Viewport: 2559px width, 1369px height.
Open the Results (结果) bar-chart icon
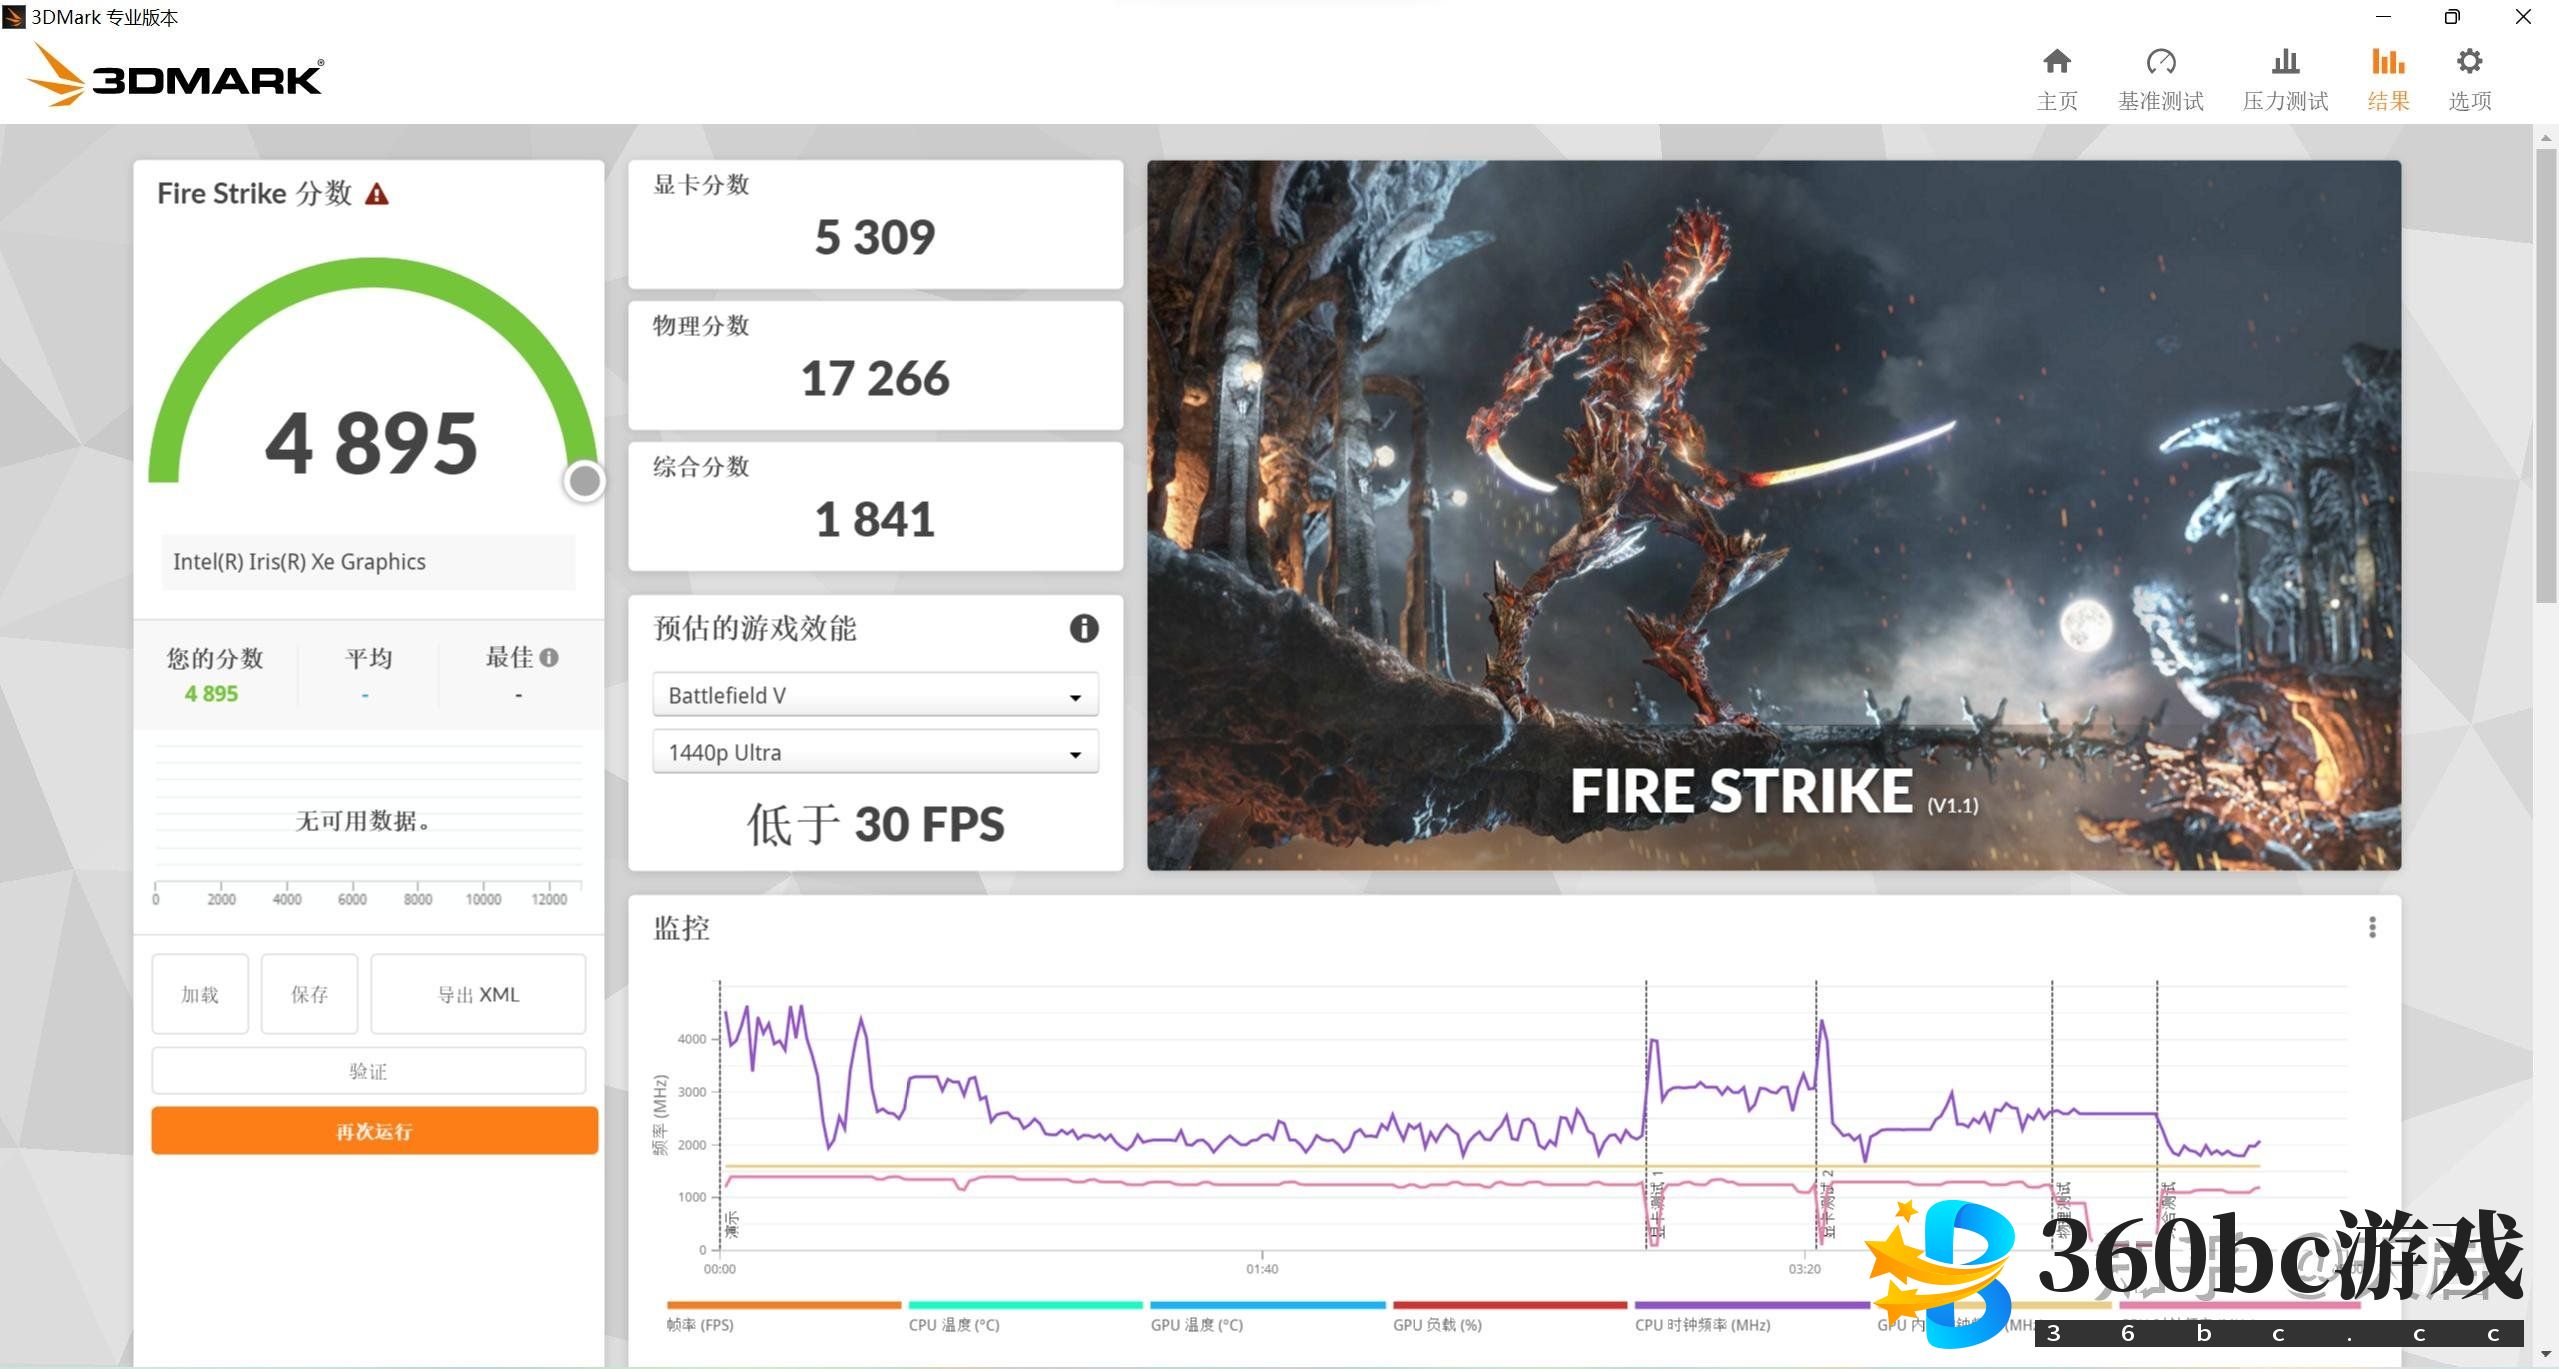tap(2387, 63)
